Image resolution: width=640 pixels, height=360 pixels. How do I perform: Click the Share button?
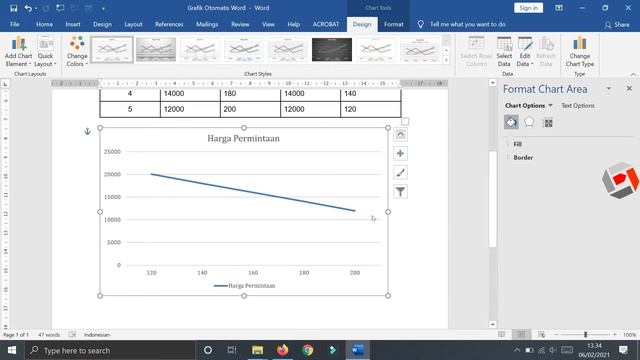pos(617,25)
